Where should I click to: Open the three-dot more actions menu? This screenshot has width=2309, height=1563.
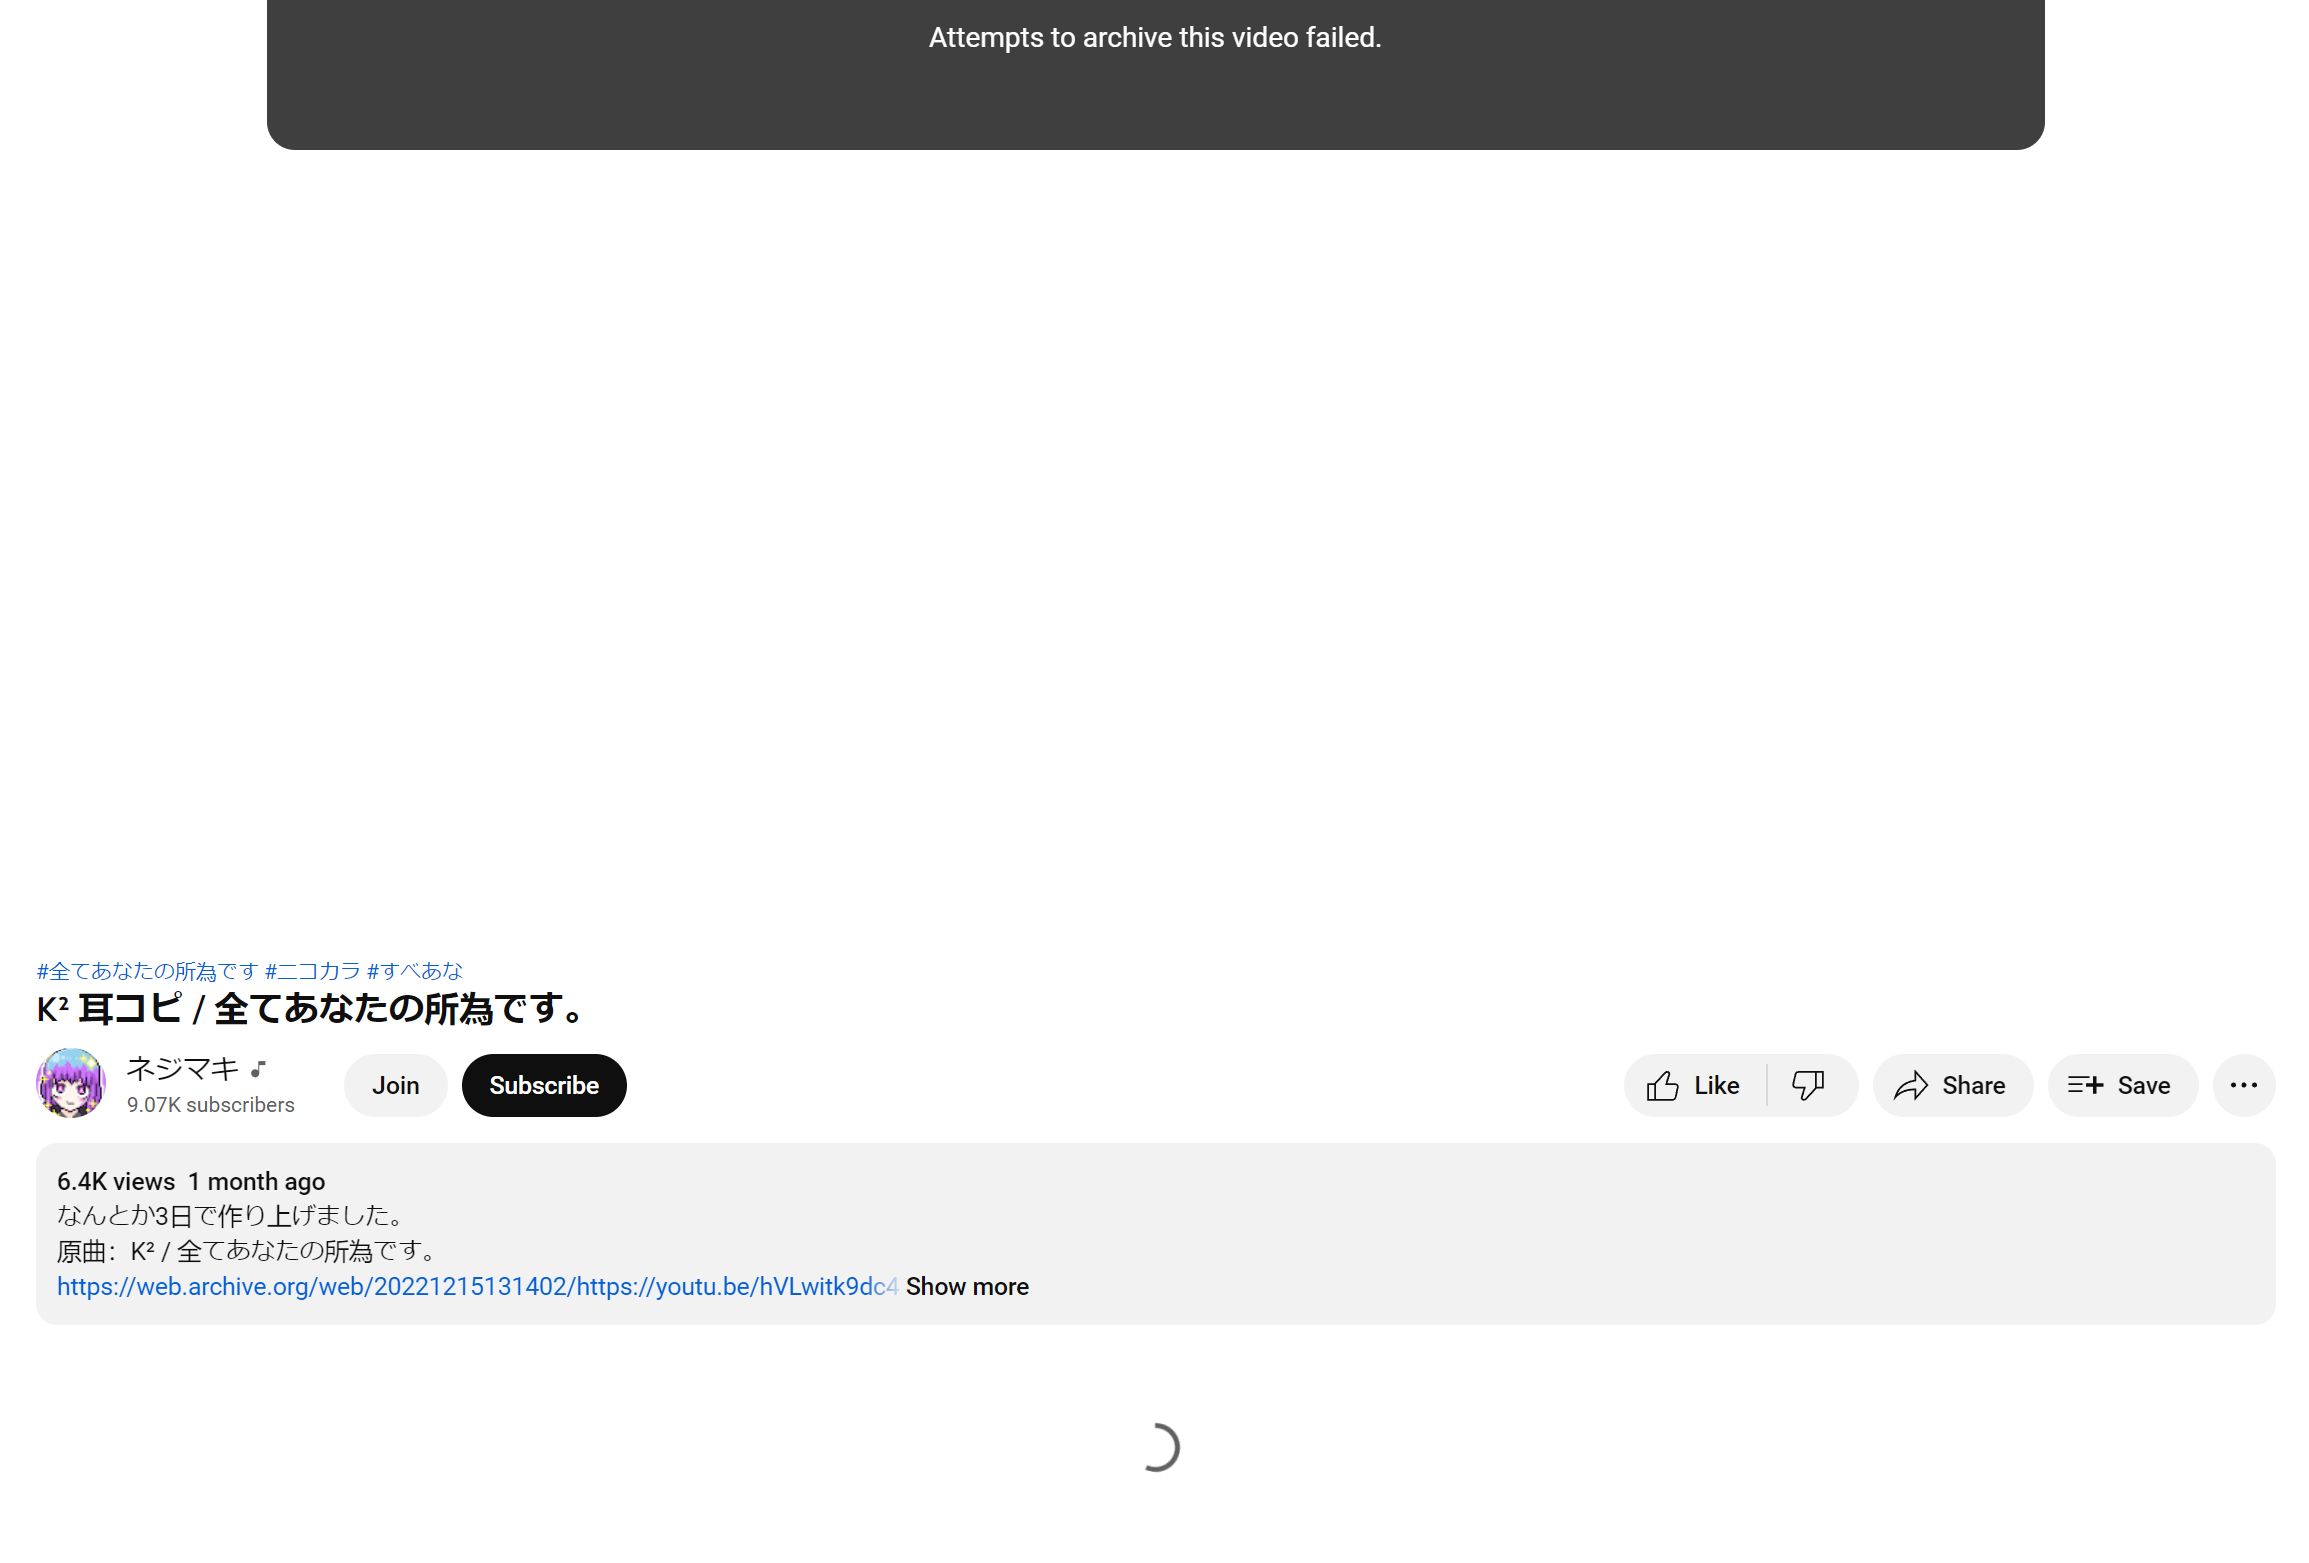pyautogui.click(x=2244, y=1085)
